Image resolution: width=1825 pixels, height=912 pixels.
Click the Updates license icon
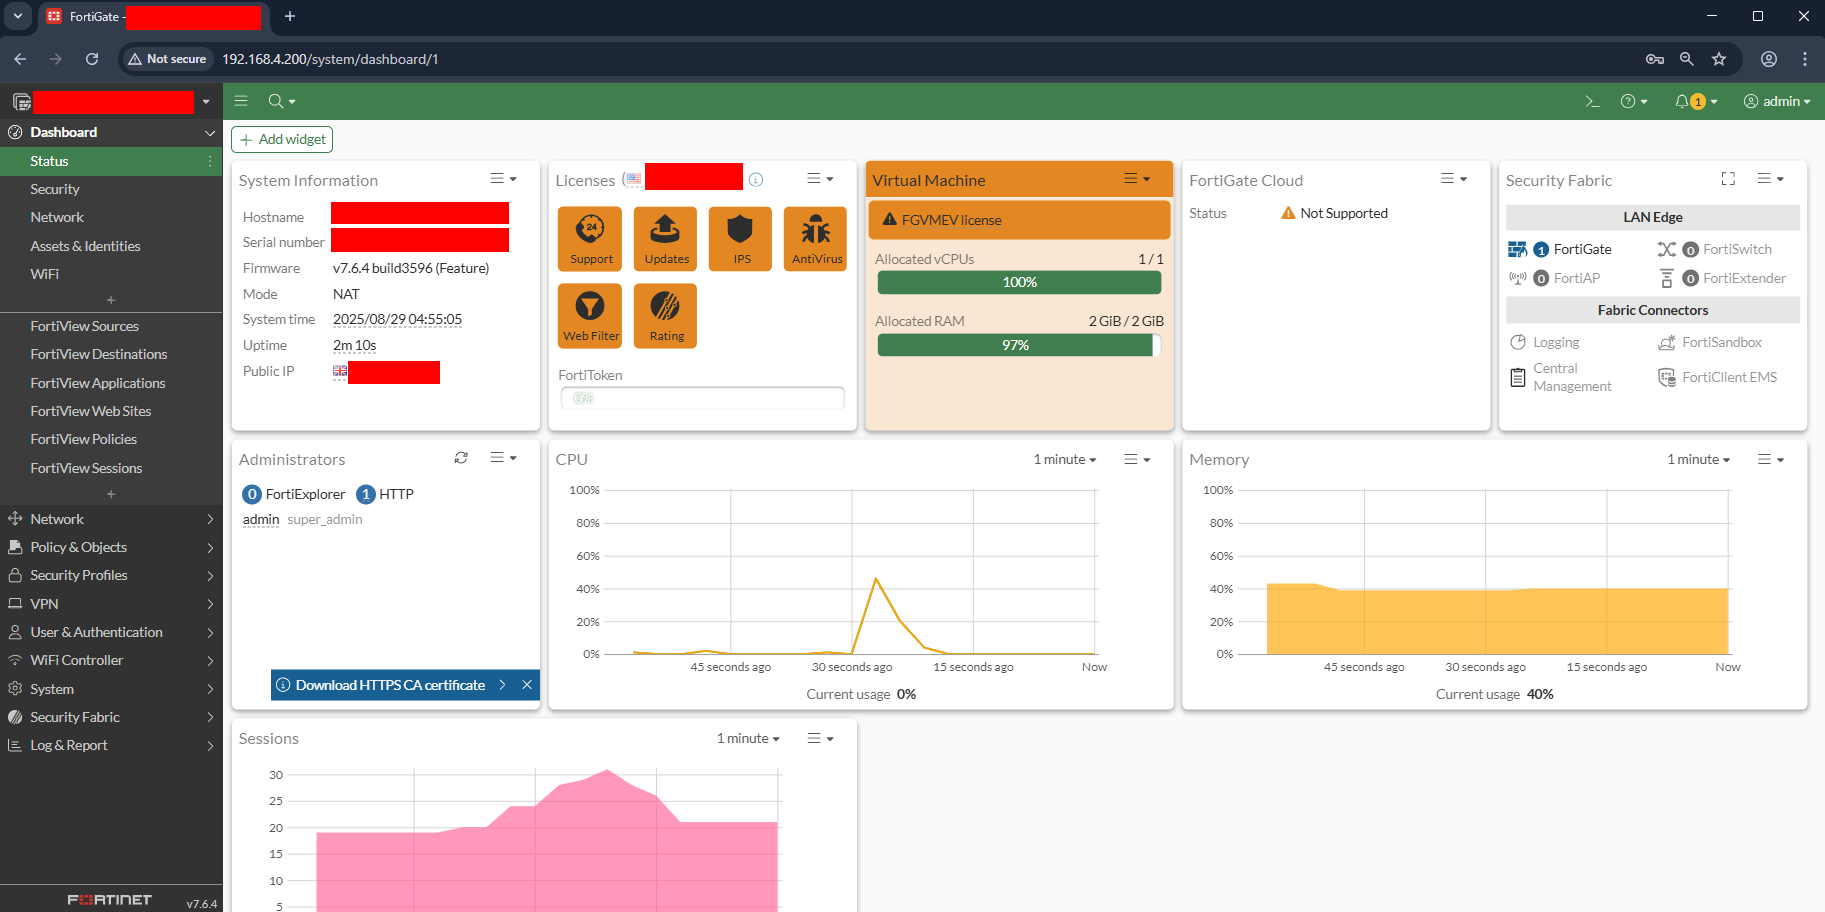665,238
